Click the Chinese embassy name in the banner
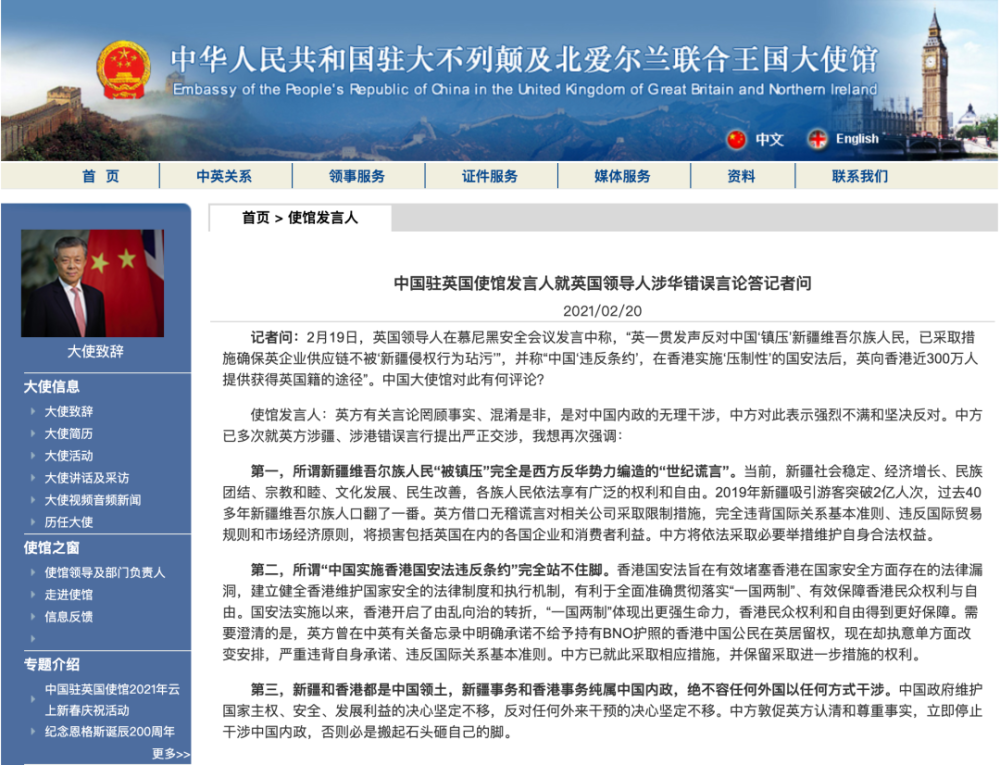1000x765 pixels. [524, 59]
